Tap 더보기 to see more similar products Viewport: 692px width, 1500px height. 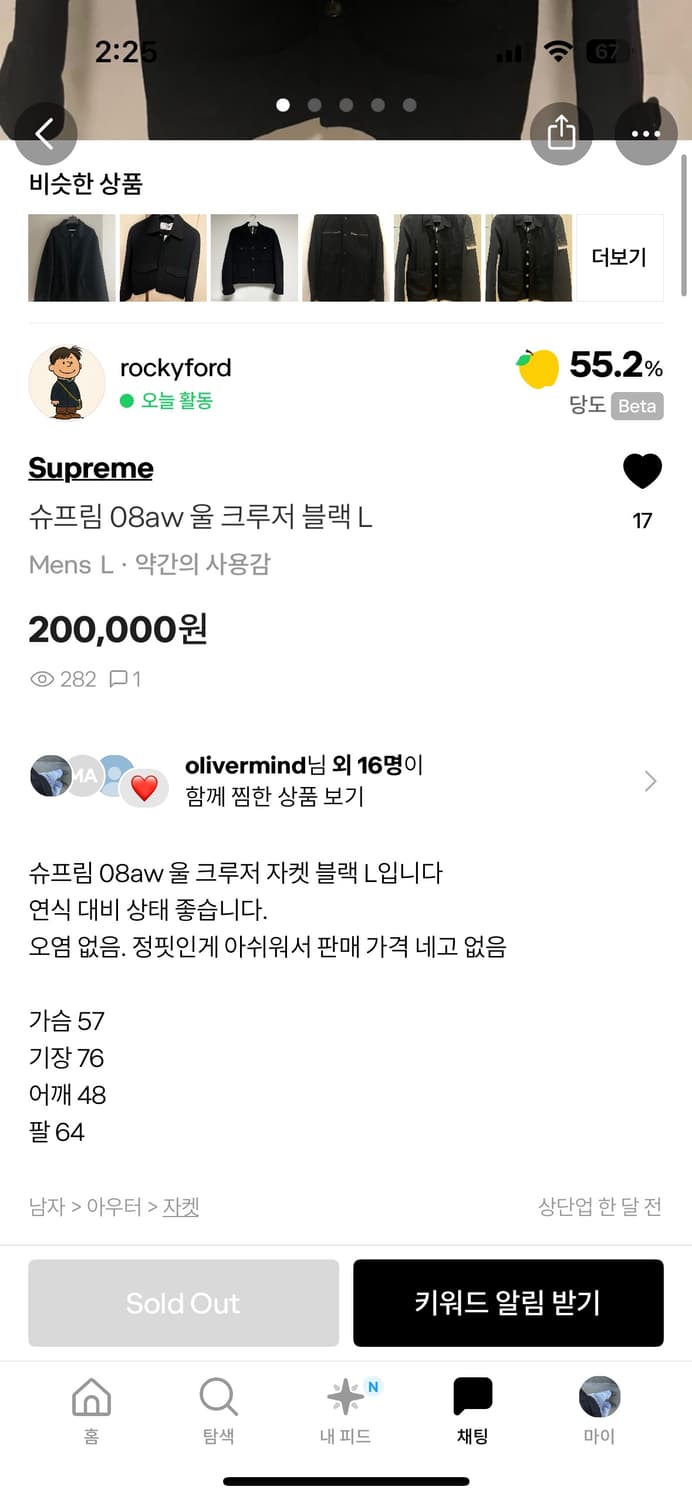pyautogui.click(x=619, y=257)
